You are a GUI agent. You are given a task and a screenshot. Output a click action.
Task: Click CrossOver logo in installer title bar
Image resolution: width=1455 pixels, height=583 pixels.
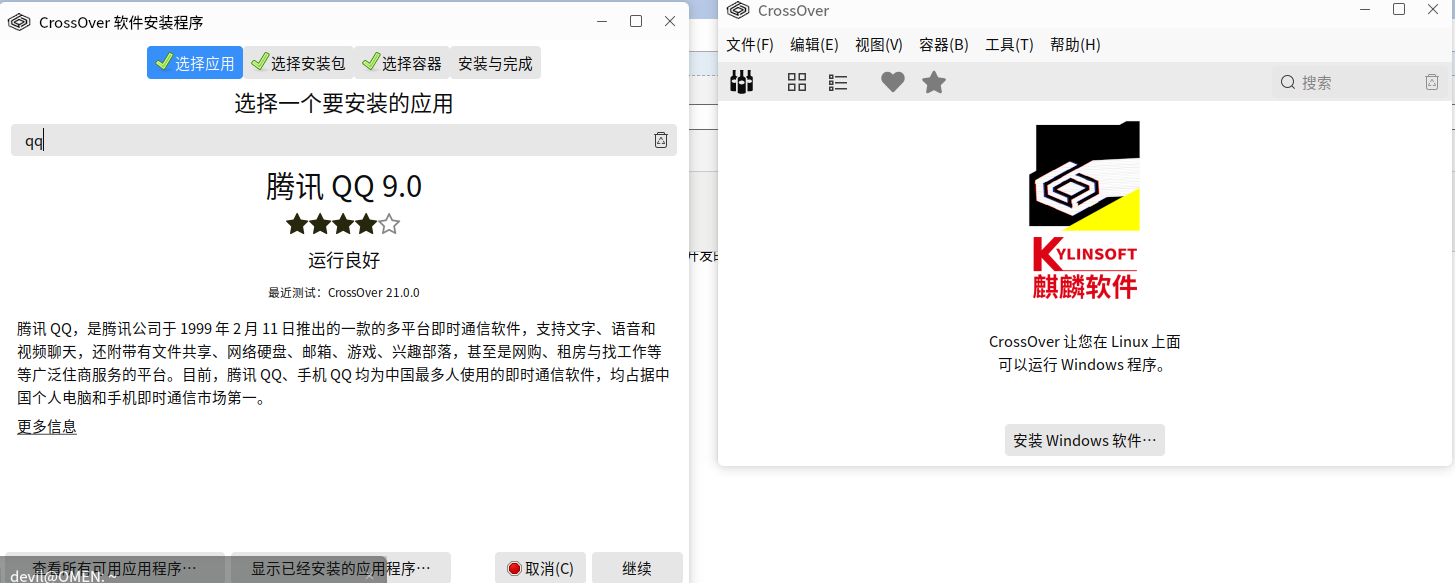point(19,22)
